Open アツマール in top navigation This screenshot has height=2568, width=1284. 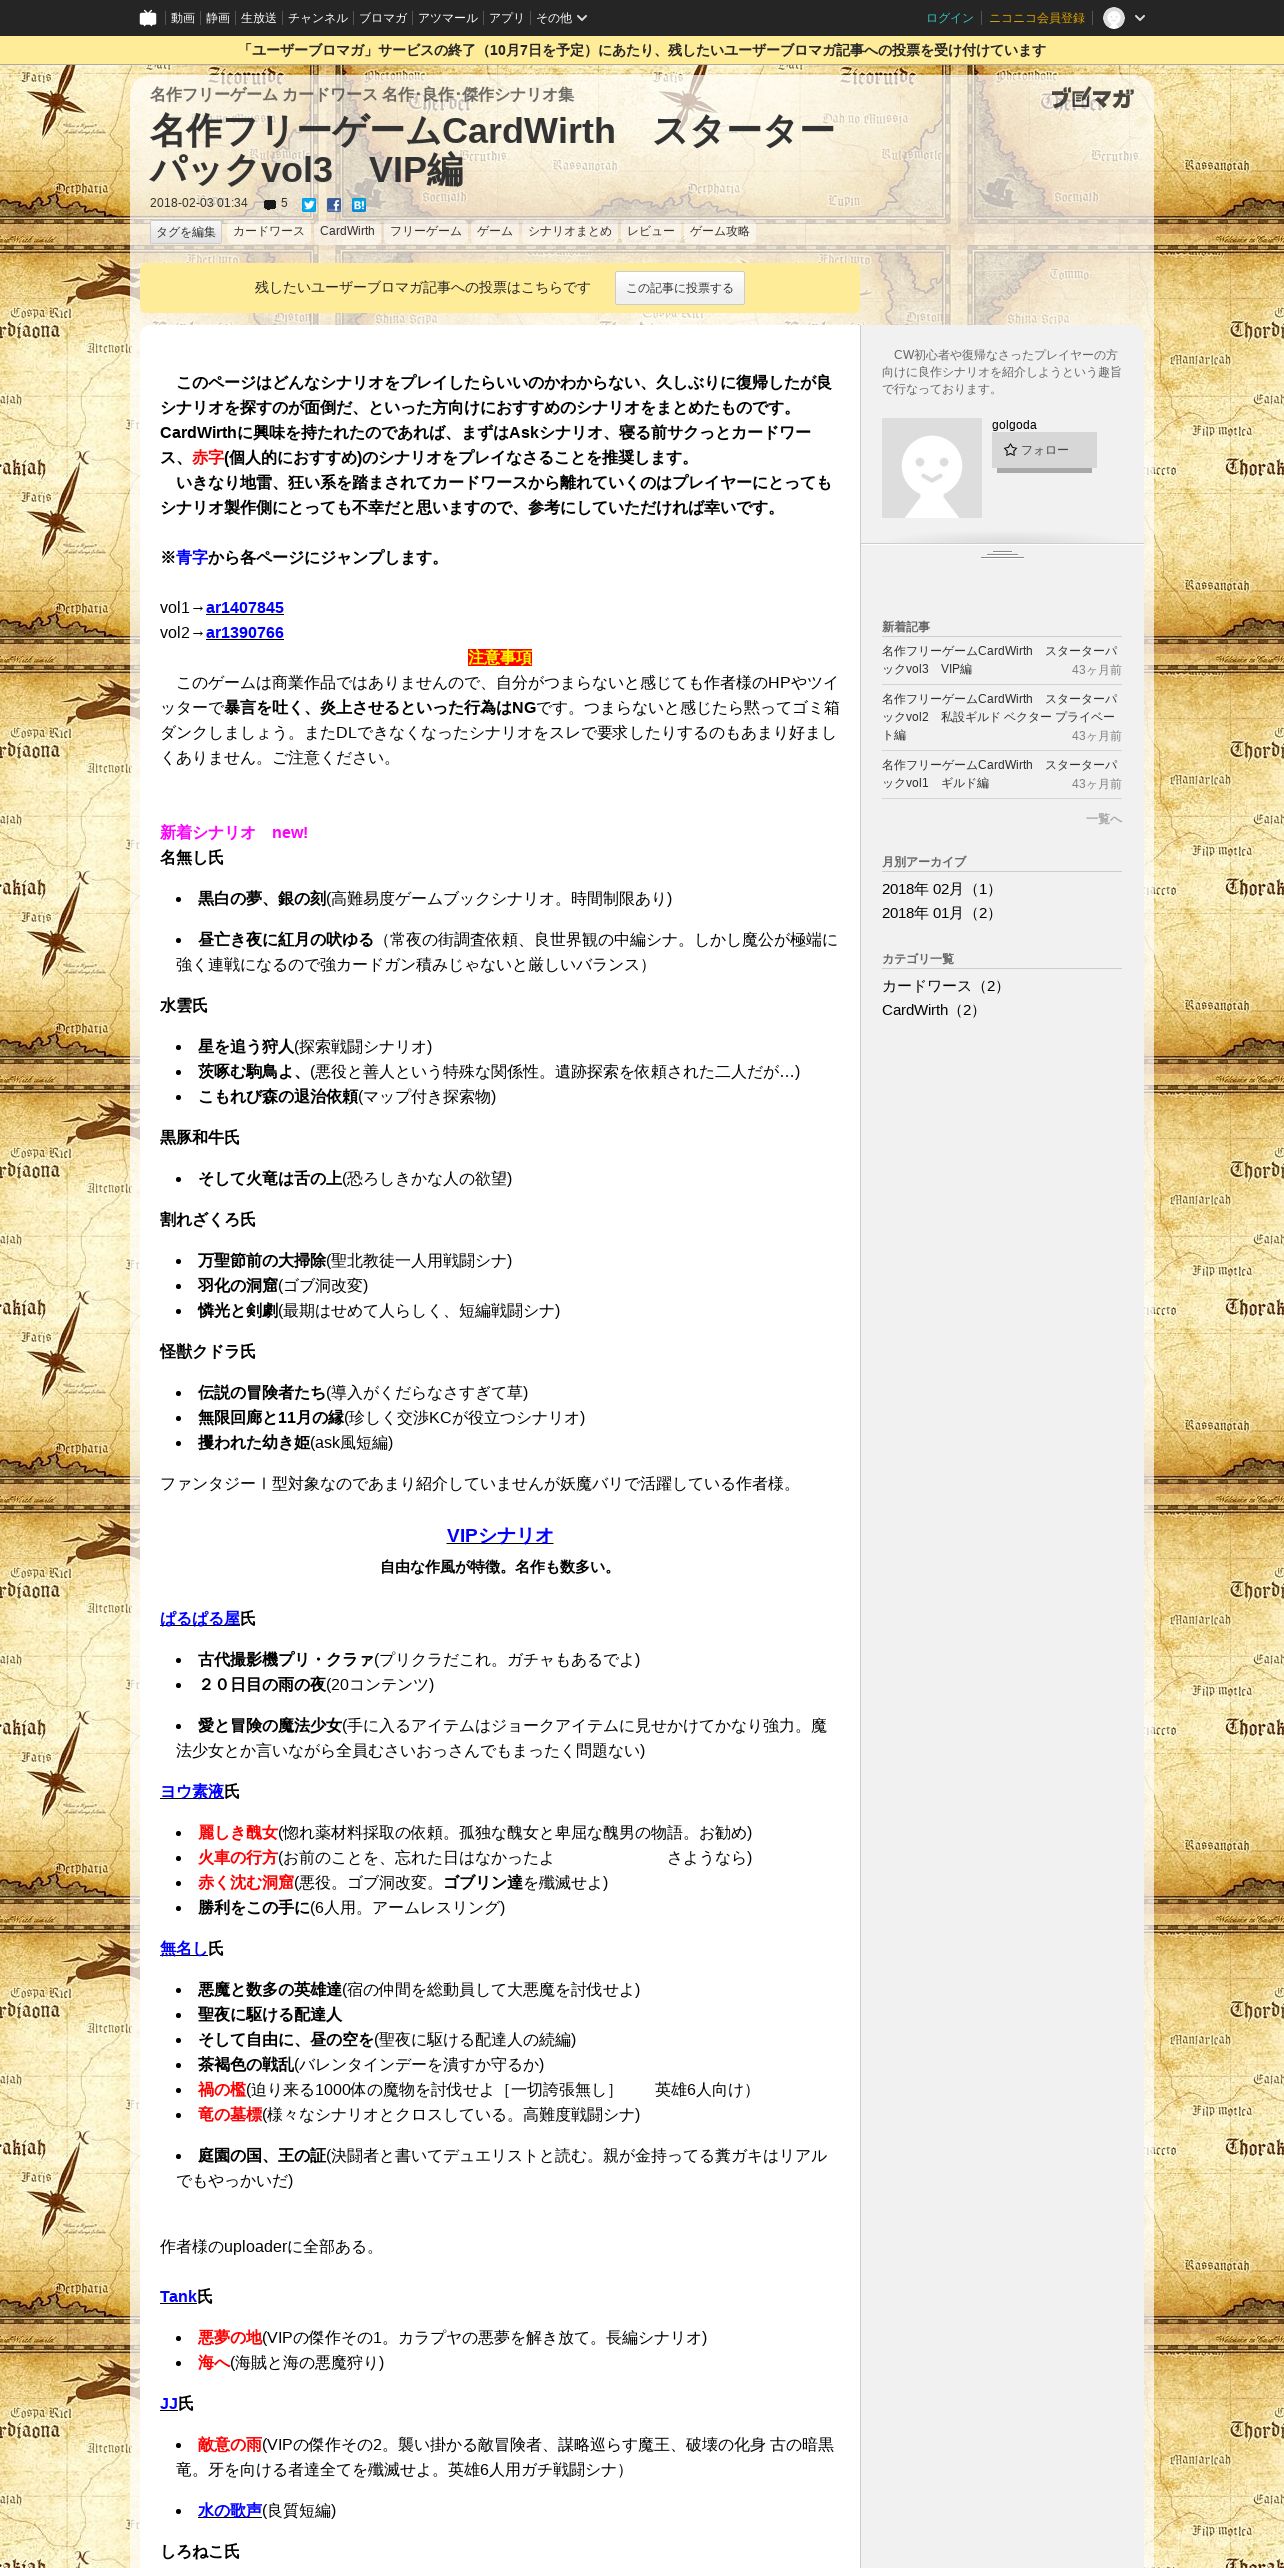click(447, 18)
